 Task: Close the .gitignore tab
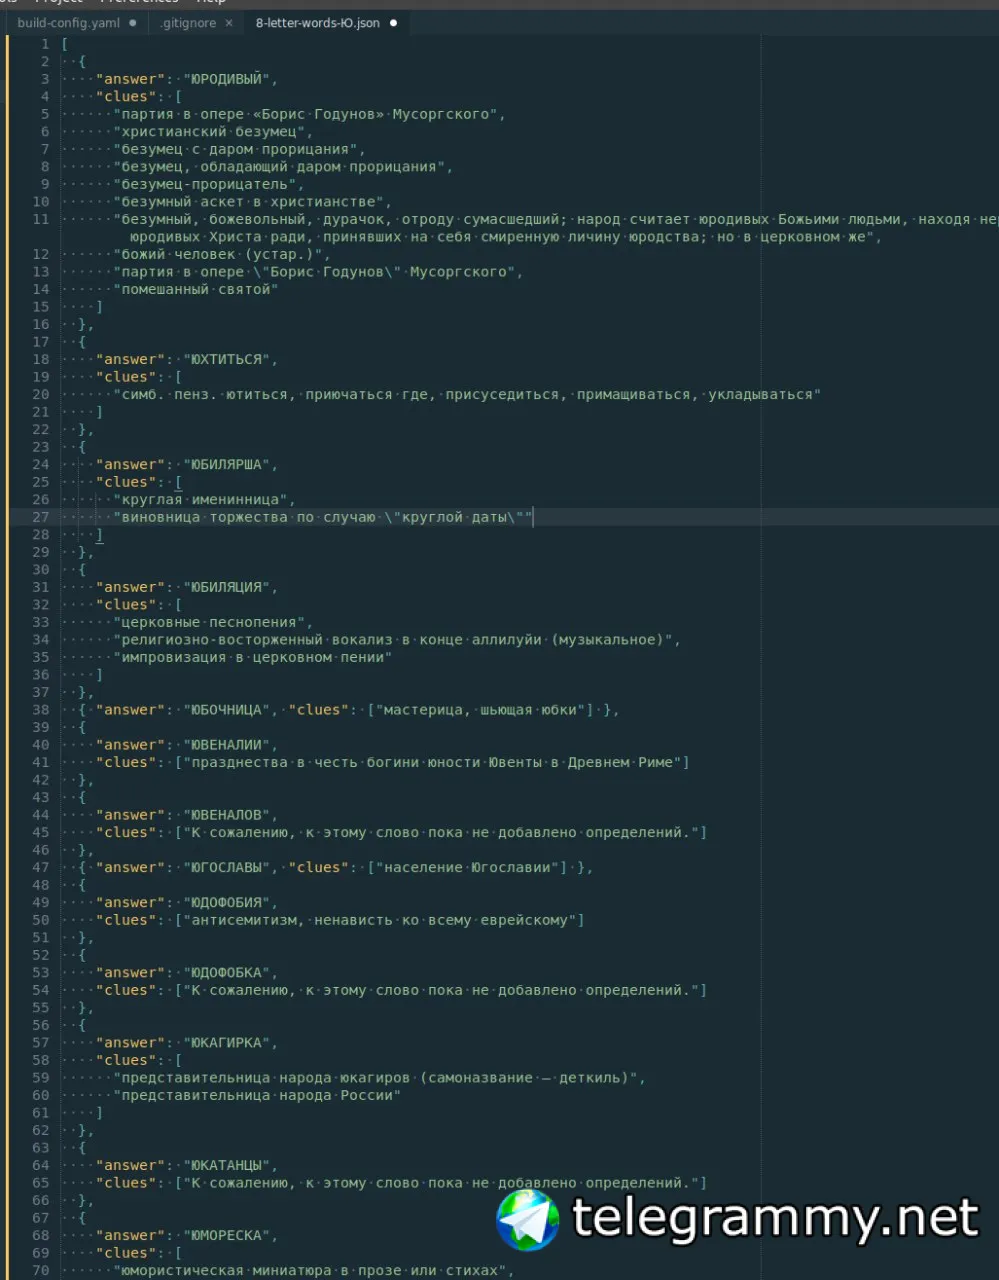(x=230, y=23)
